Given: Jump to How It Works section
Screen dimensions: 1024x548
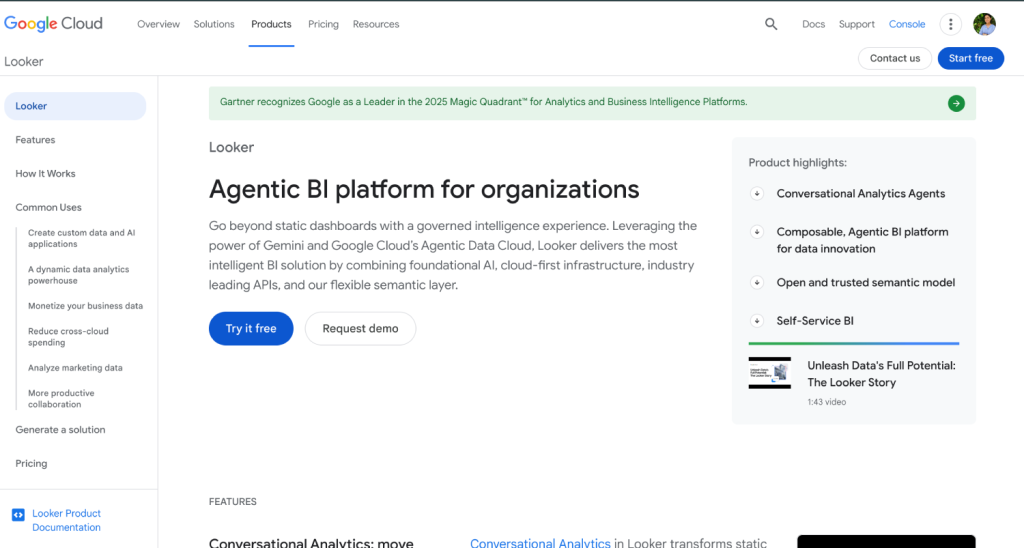Looking at the screenshot, I should point(45,174).
